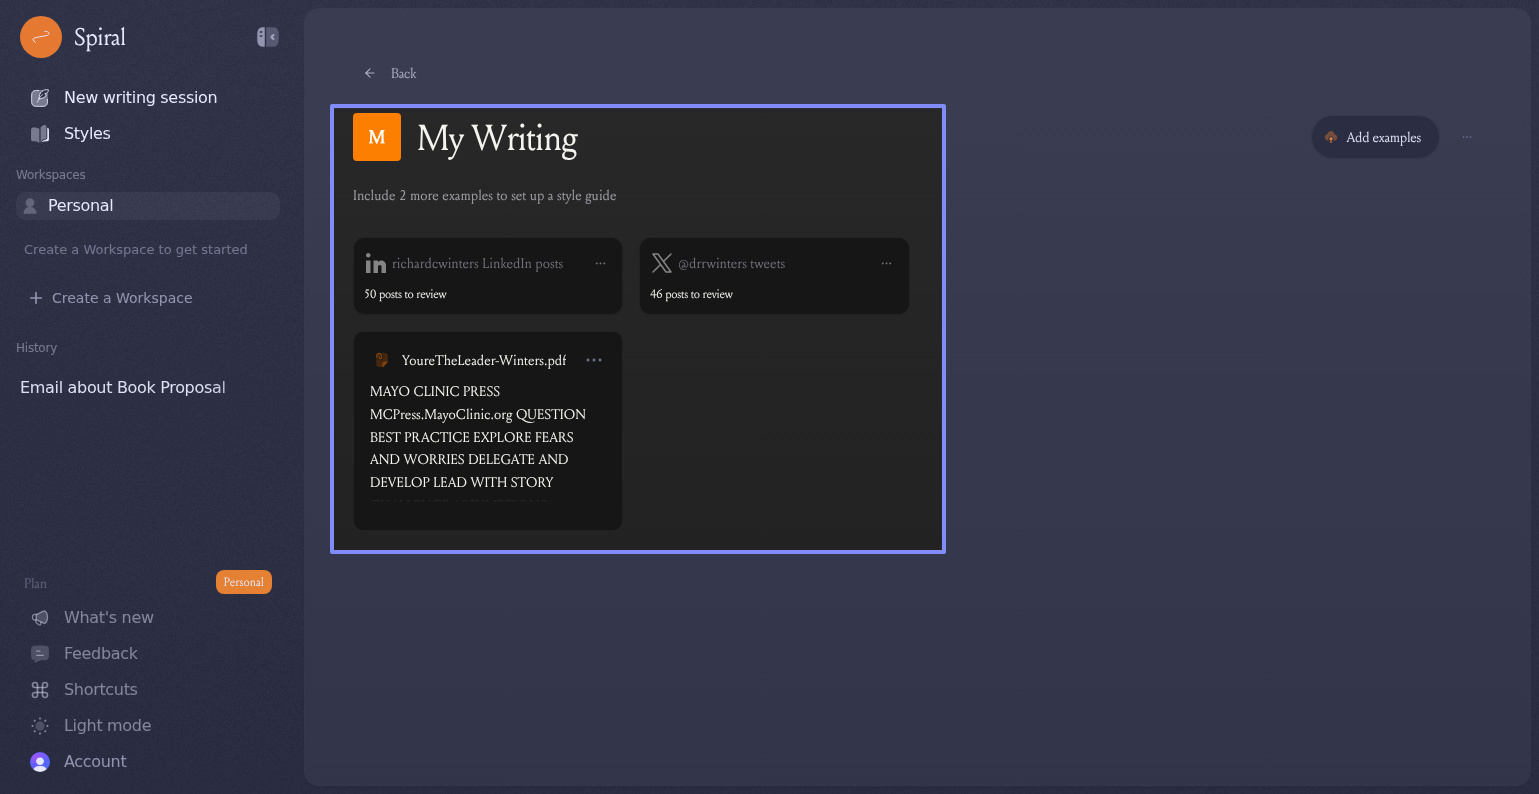
Task: Toggle Light mode
Action: pos(107,725)
